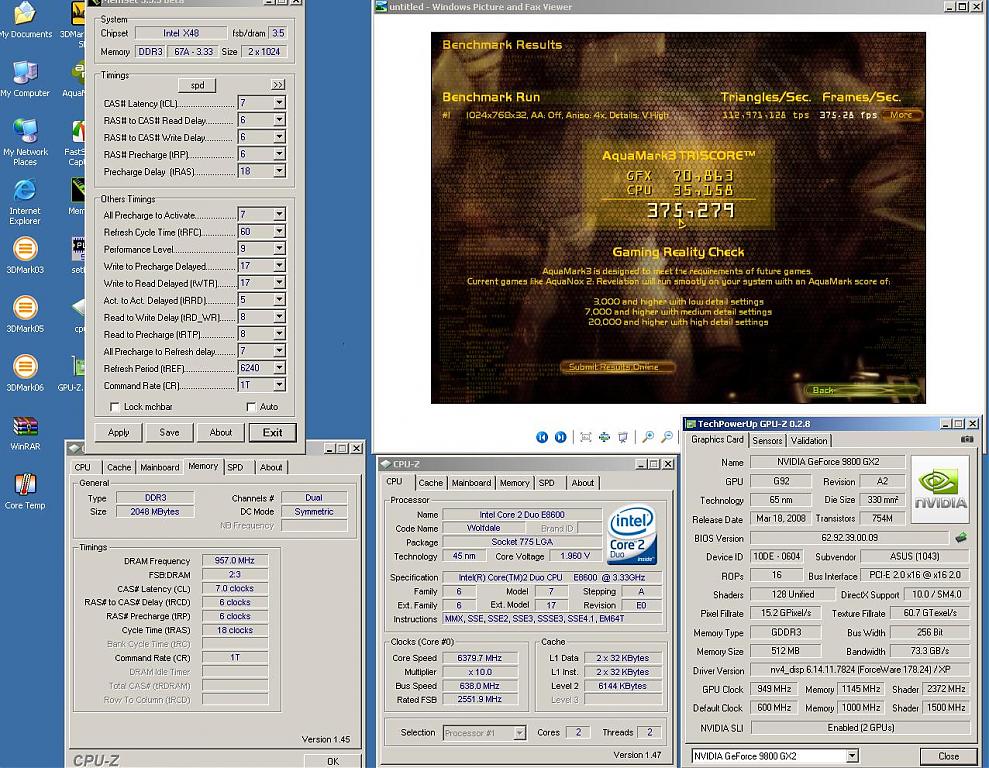Click spd button in Memset Timings
This screenshot has height=768, width=989.
pyautogui.click(x=197, y=85)
